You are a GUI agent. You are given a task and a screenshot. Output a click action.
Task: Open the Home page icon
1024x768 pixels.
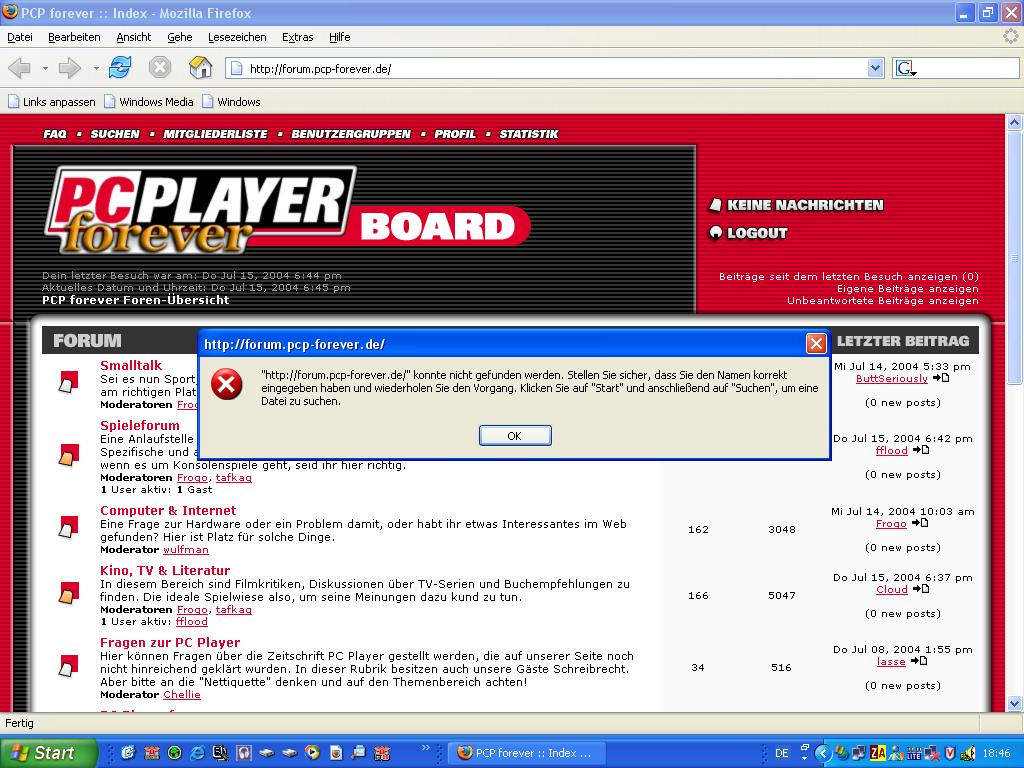click(x=200, y=67)
